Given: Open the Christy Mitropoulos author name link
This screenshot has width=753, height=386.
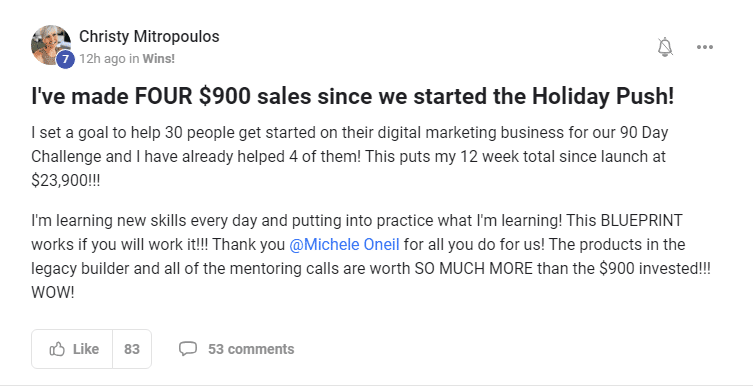Looking at the screenshot, I should click(x=149, y=36).
